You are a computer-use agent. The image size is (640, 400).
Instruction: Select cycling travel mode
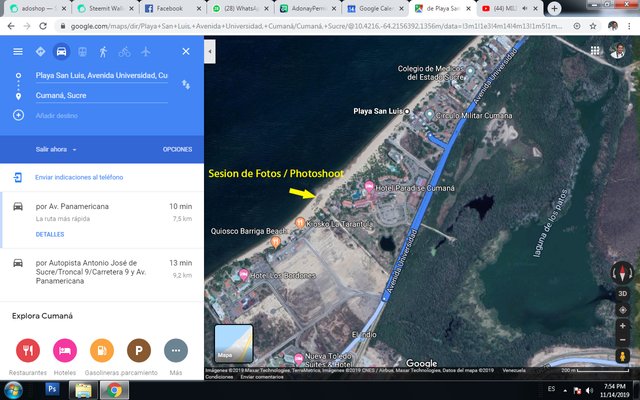click(x=124, y=51)
